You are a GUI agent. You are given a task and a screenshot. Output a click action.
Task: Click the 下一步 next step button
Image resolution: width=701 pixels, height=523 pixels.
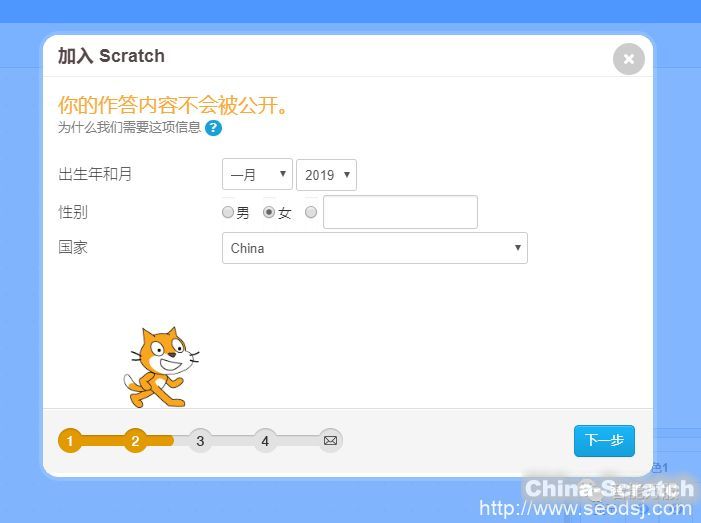point(604,441)
